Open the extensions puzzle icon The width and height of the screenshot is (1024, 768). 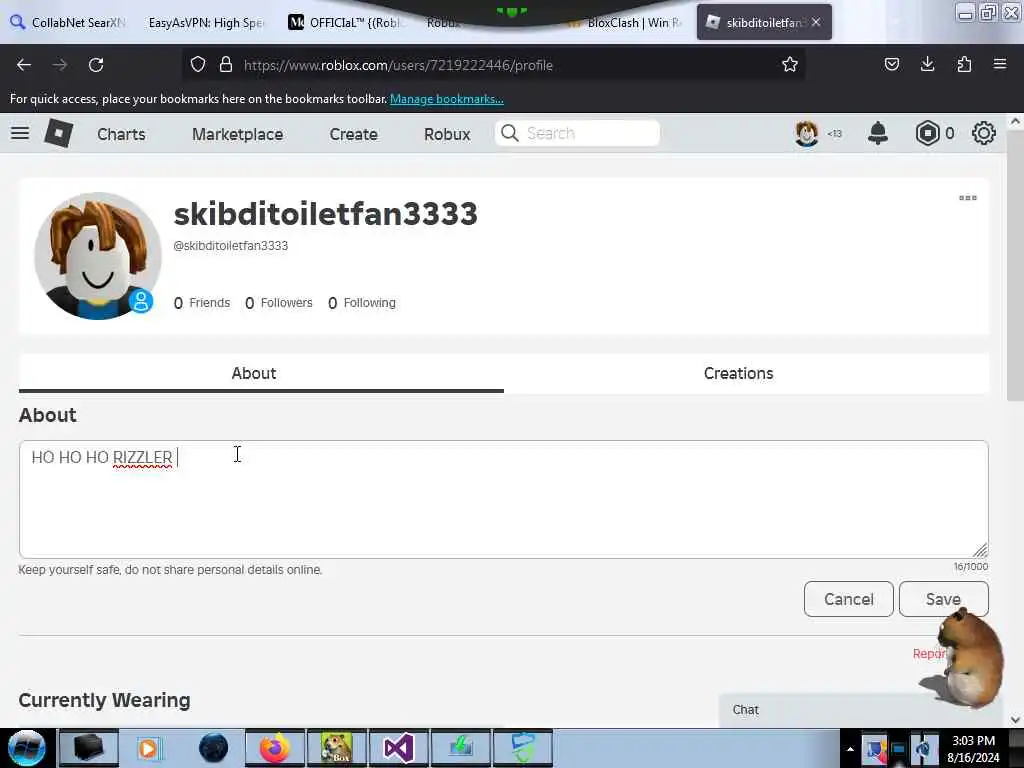(x=964, y=64)
